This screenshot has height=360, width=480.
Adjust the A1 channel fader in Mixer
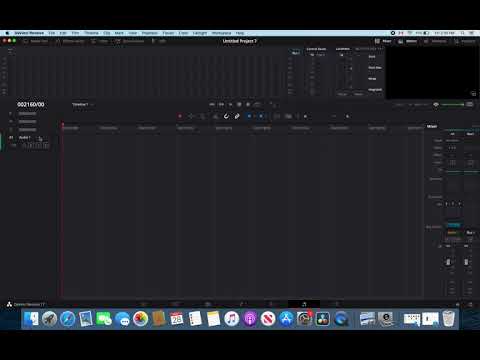click(448, 262)
